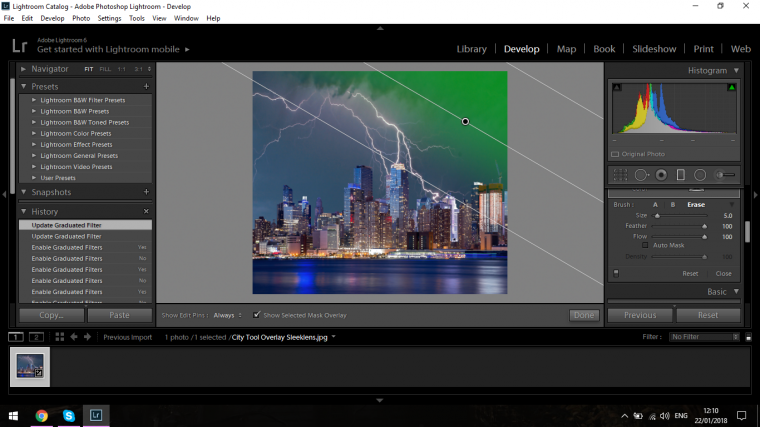Screen dimensions: 760x427
Task: Close the graduated filter panel
Action: pos(724,273)
